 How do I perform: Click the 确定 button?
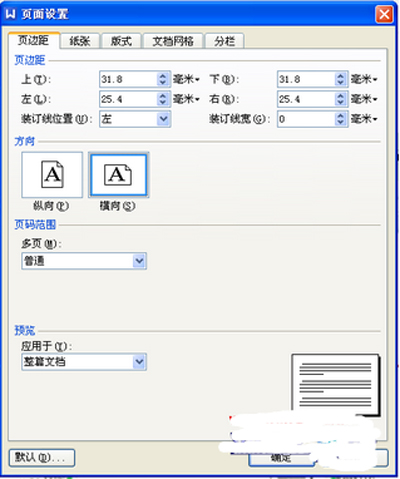(282, 459)
